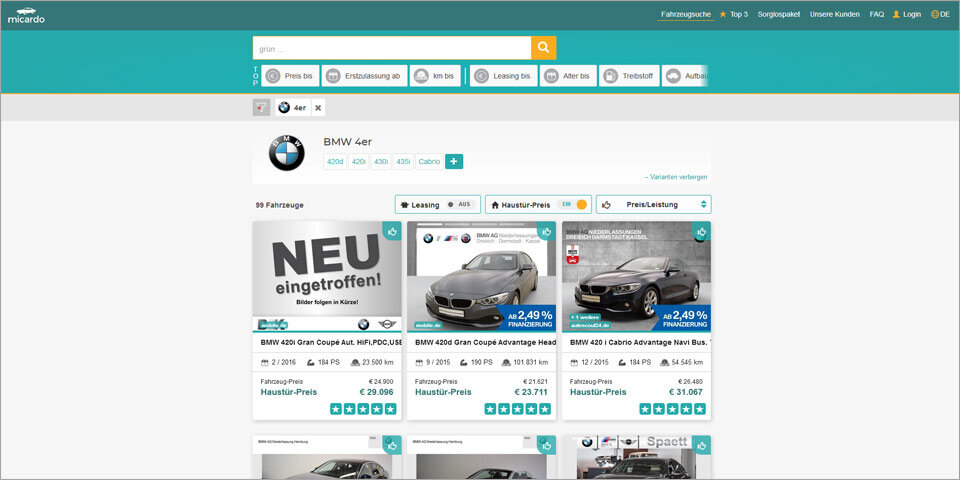The height and width of the screenshot is (480, 960).
Task: Open the km bis filter
Action: [x=435, y=76]
